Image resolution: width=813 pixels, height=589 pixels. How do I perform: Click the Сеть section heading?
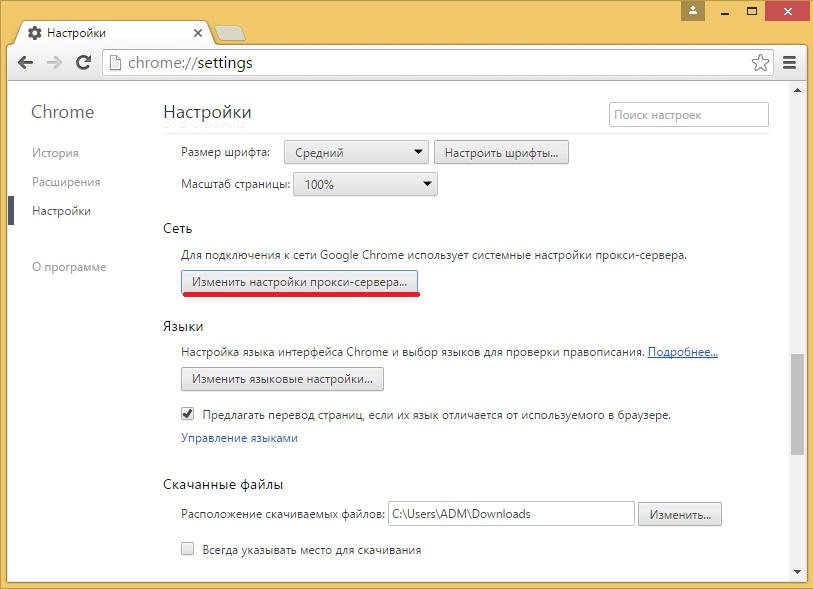[x=177, y=229]
